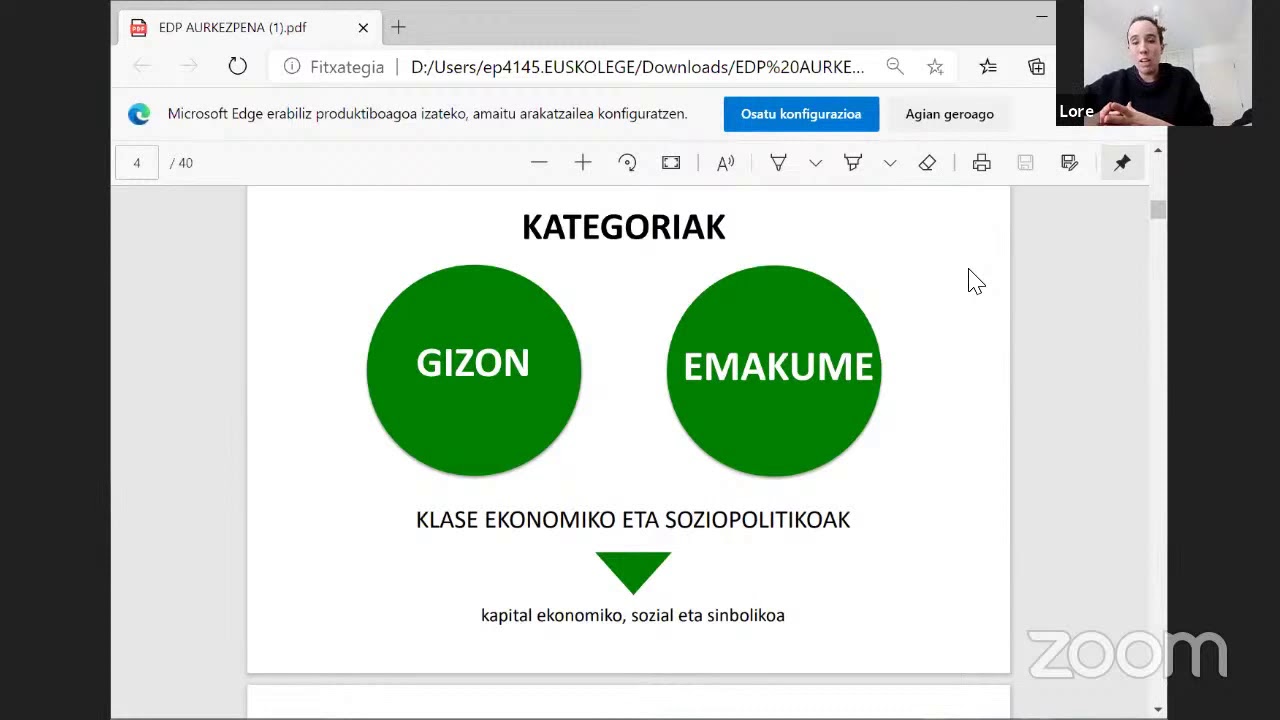The image size is (1280, 720).
Task: Select the Highlight tool
Action: coord(853,163)
